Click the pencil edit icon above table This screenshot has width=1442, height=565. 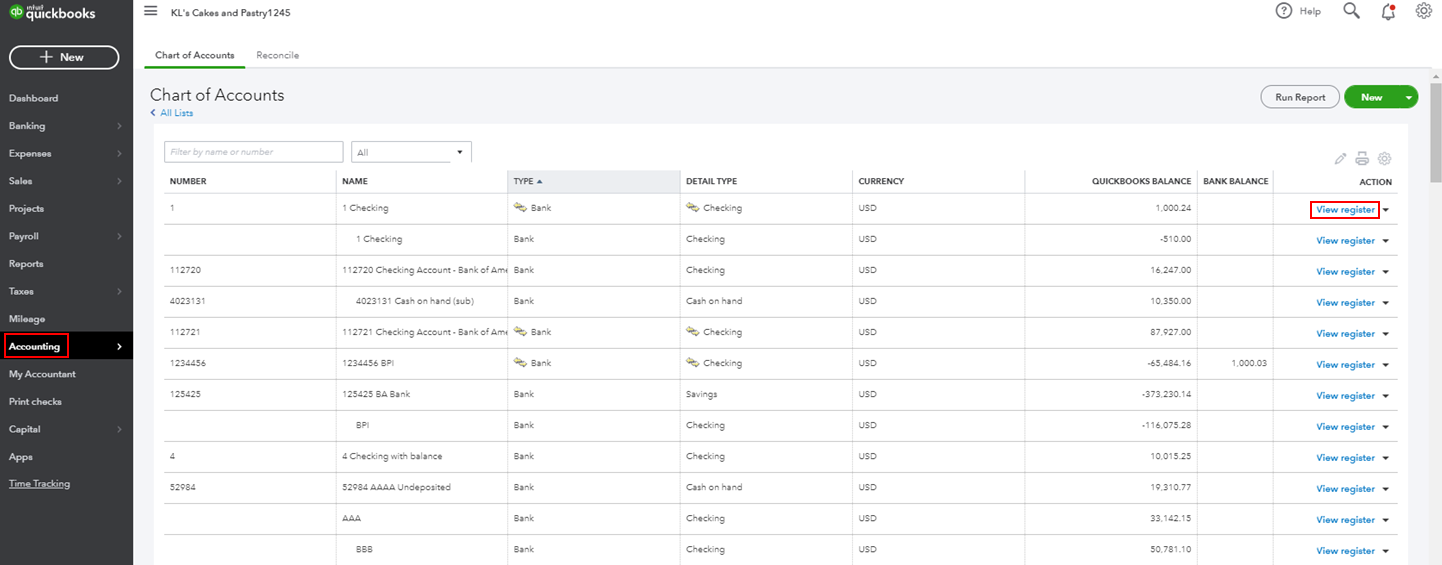coord(1341,158)
